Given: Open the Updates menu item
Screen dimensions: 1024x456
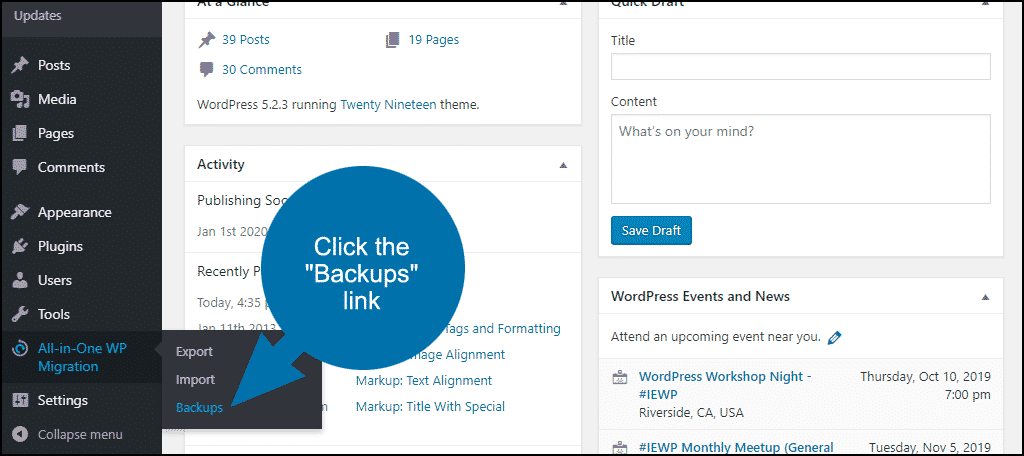Looking at the screenshot, I should click(37, 16).
